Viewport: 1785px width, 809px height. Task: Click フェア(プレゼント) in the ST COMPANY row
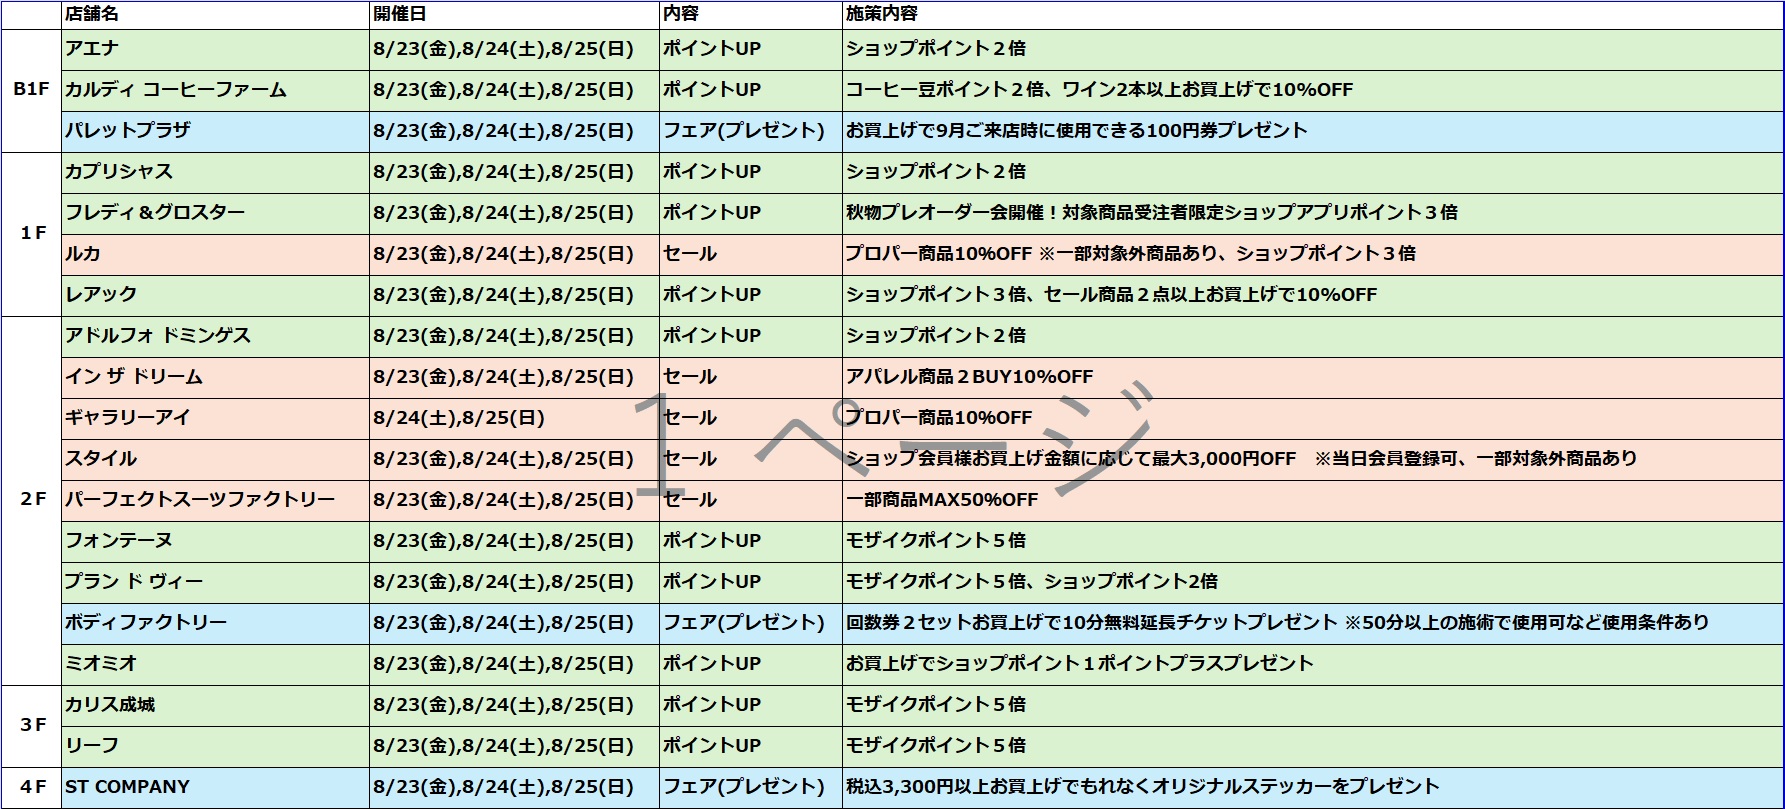[744, 787]
